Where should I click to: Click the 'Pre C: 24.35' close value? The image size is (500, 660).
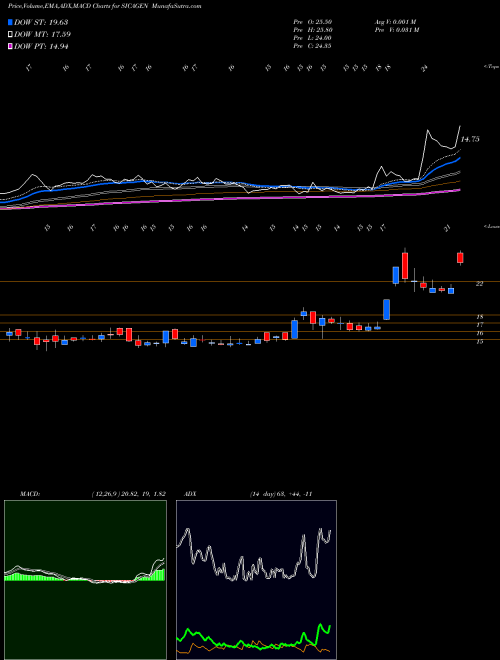312,46
